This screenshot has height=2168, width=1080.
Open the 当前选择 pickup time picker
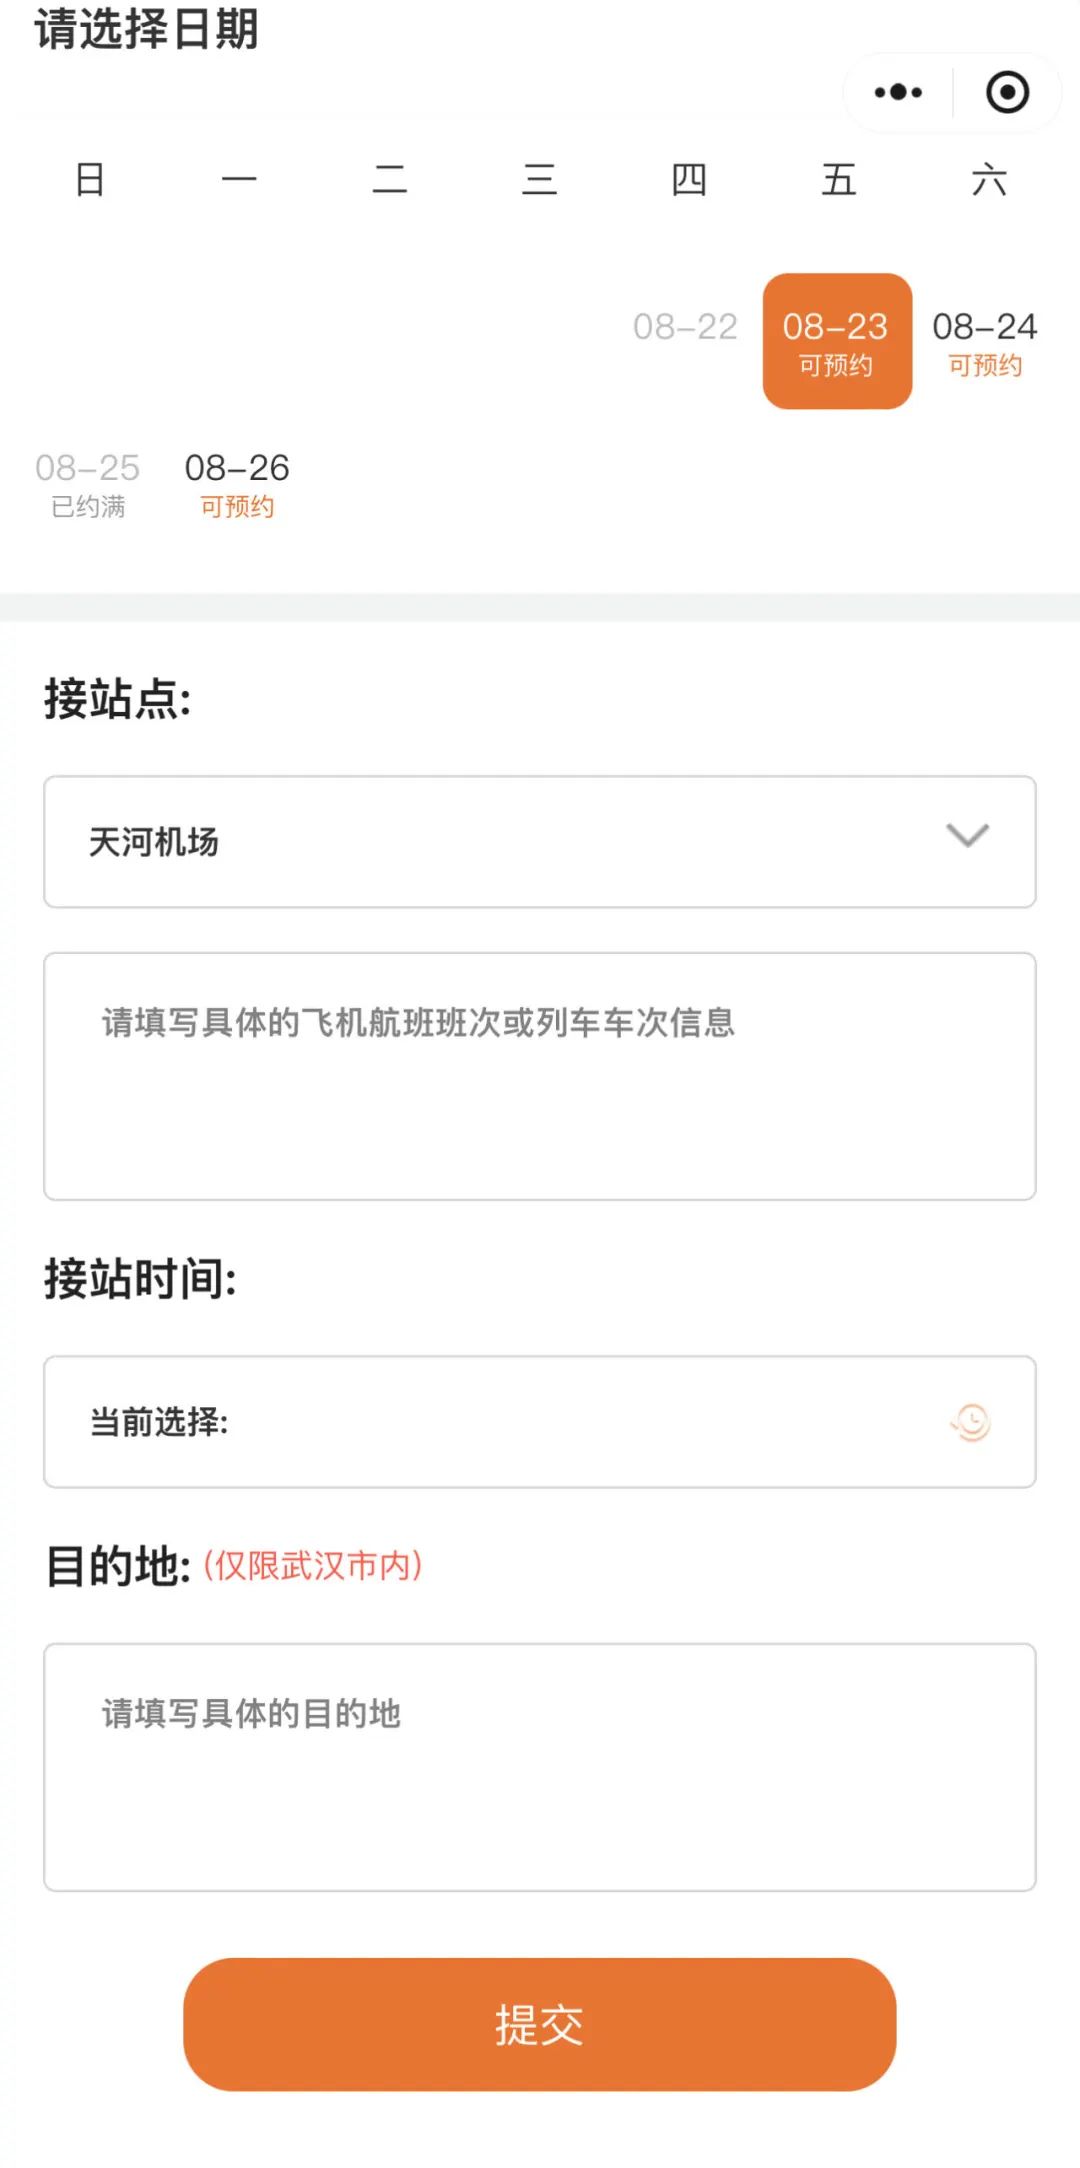pyautogui.click(x=500, y=1421)
